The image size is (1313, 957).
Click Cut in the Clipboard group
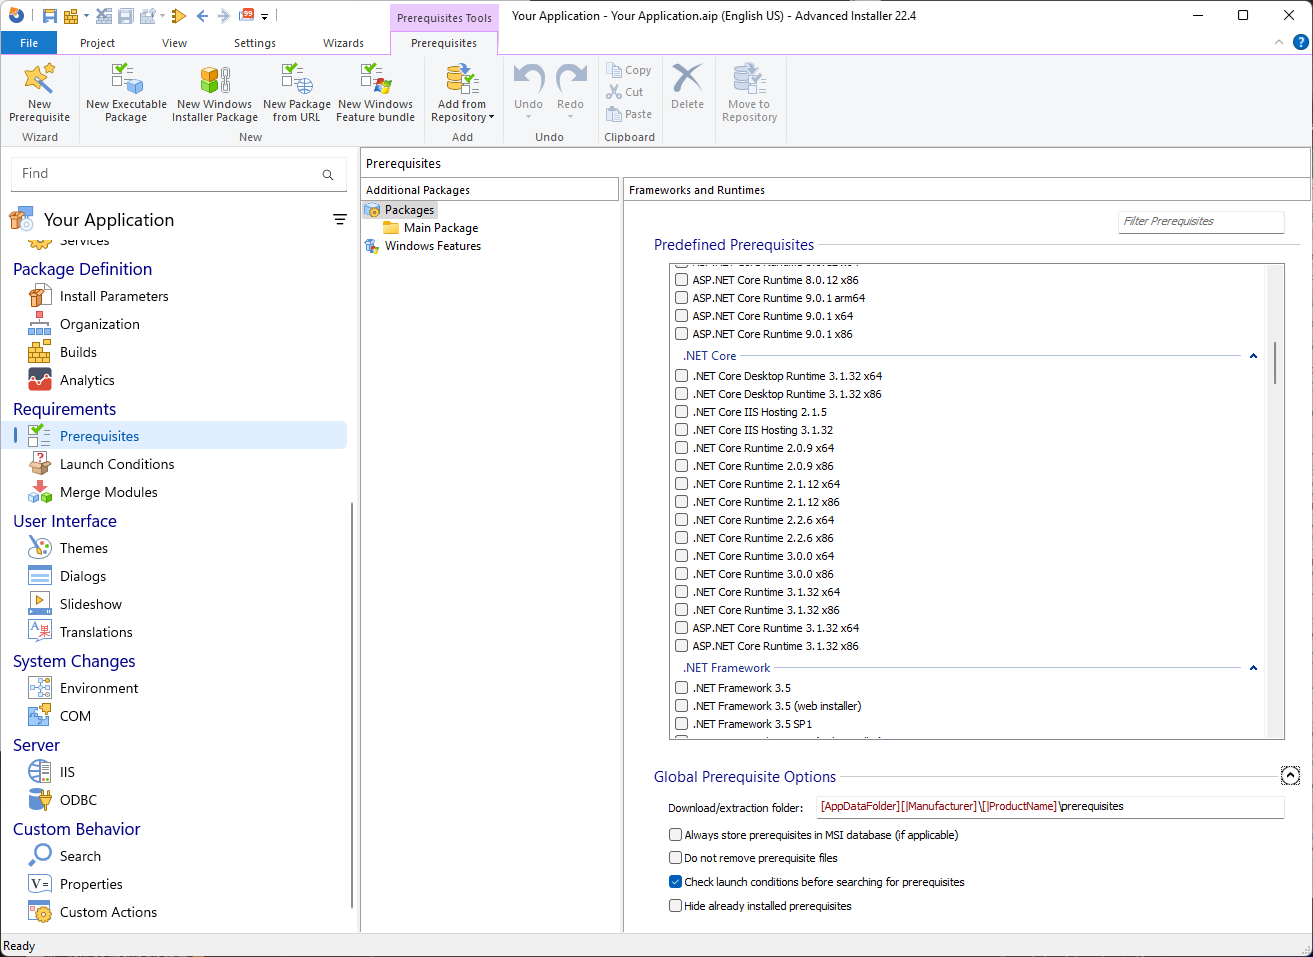(x=626, y=92)
